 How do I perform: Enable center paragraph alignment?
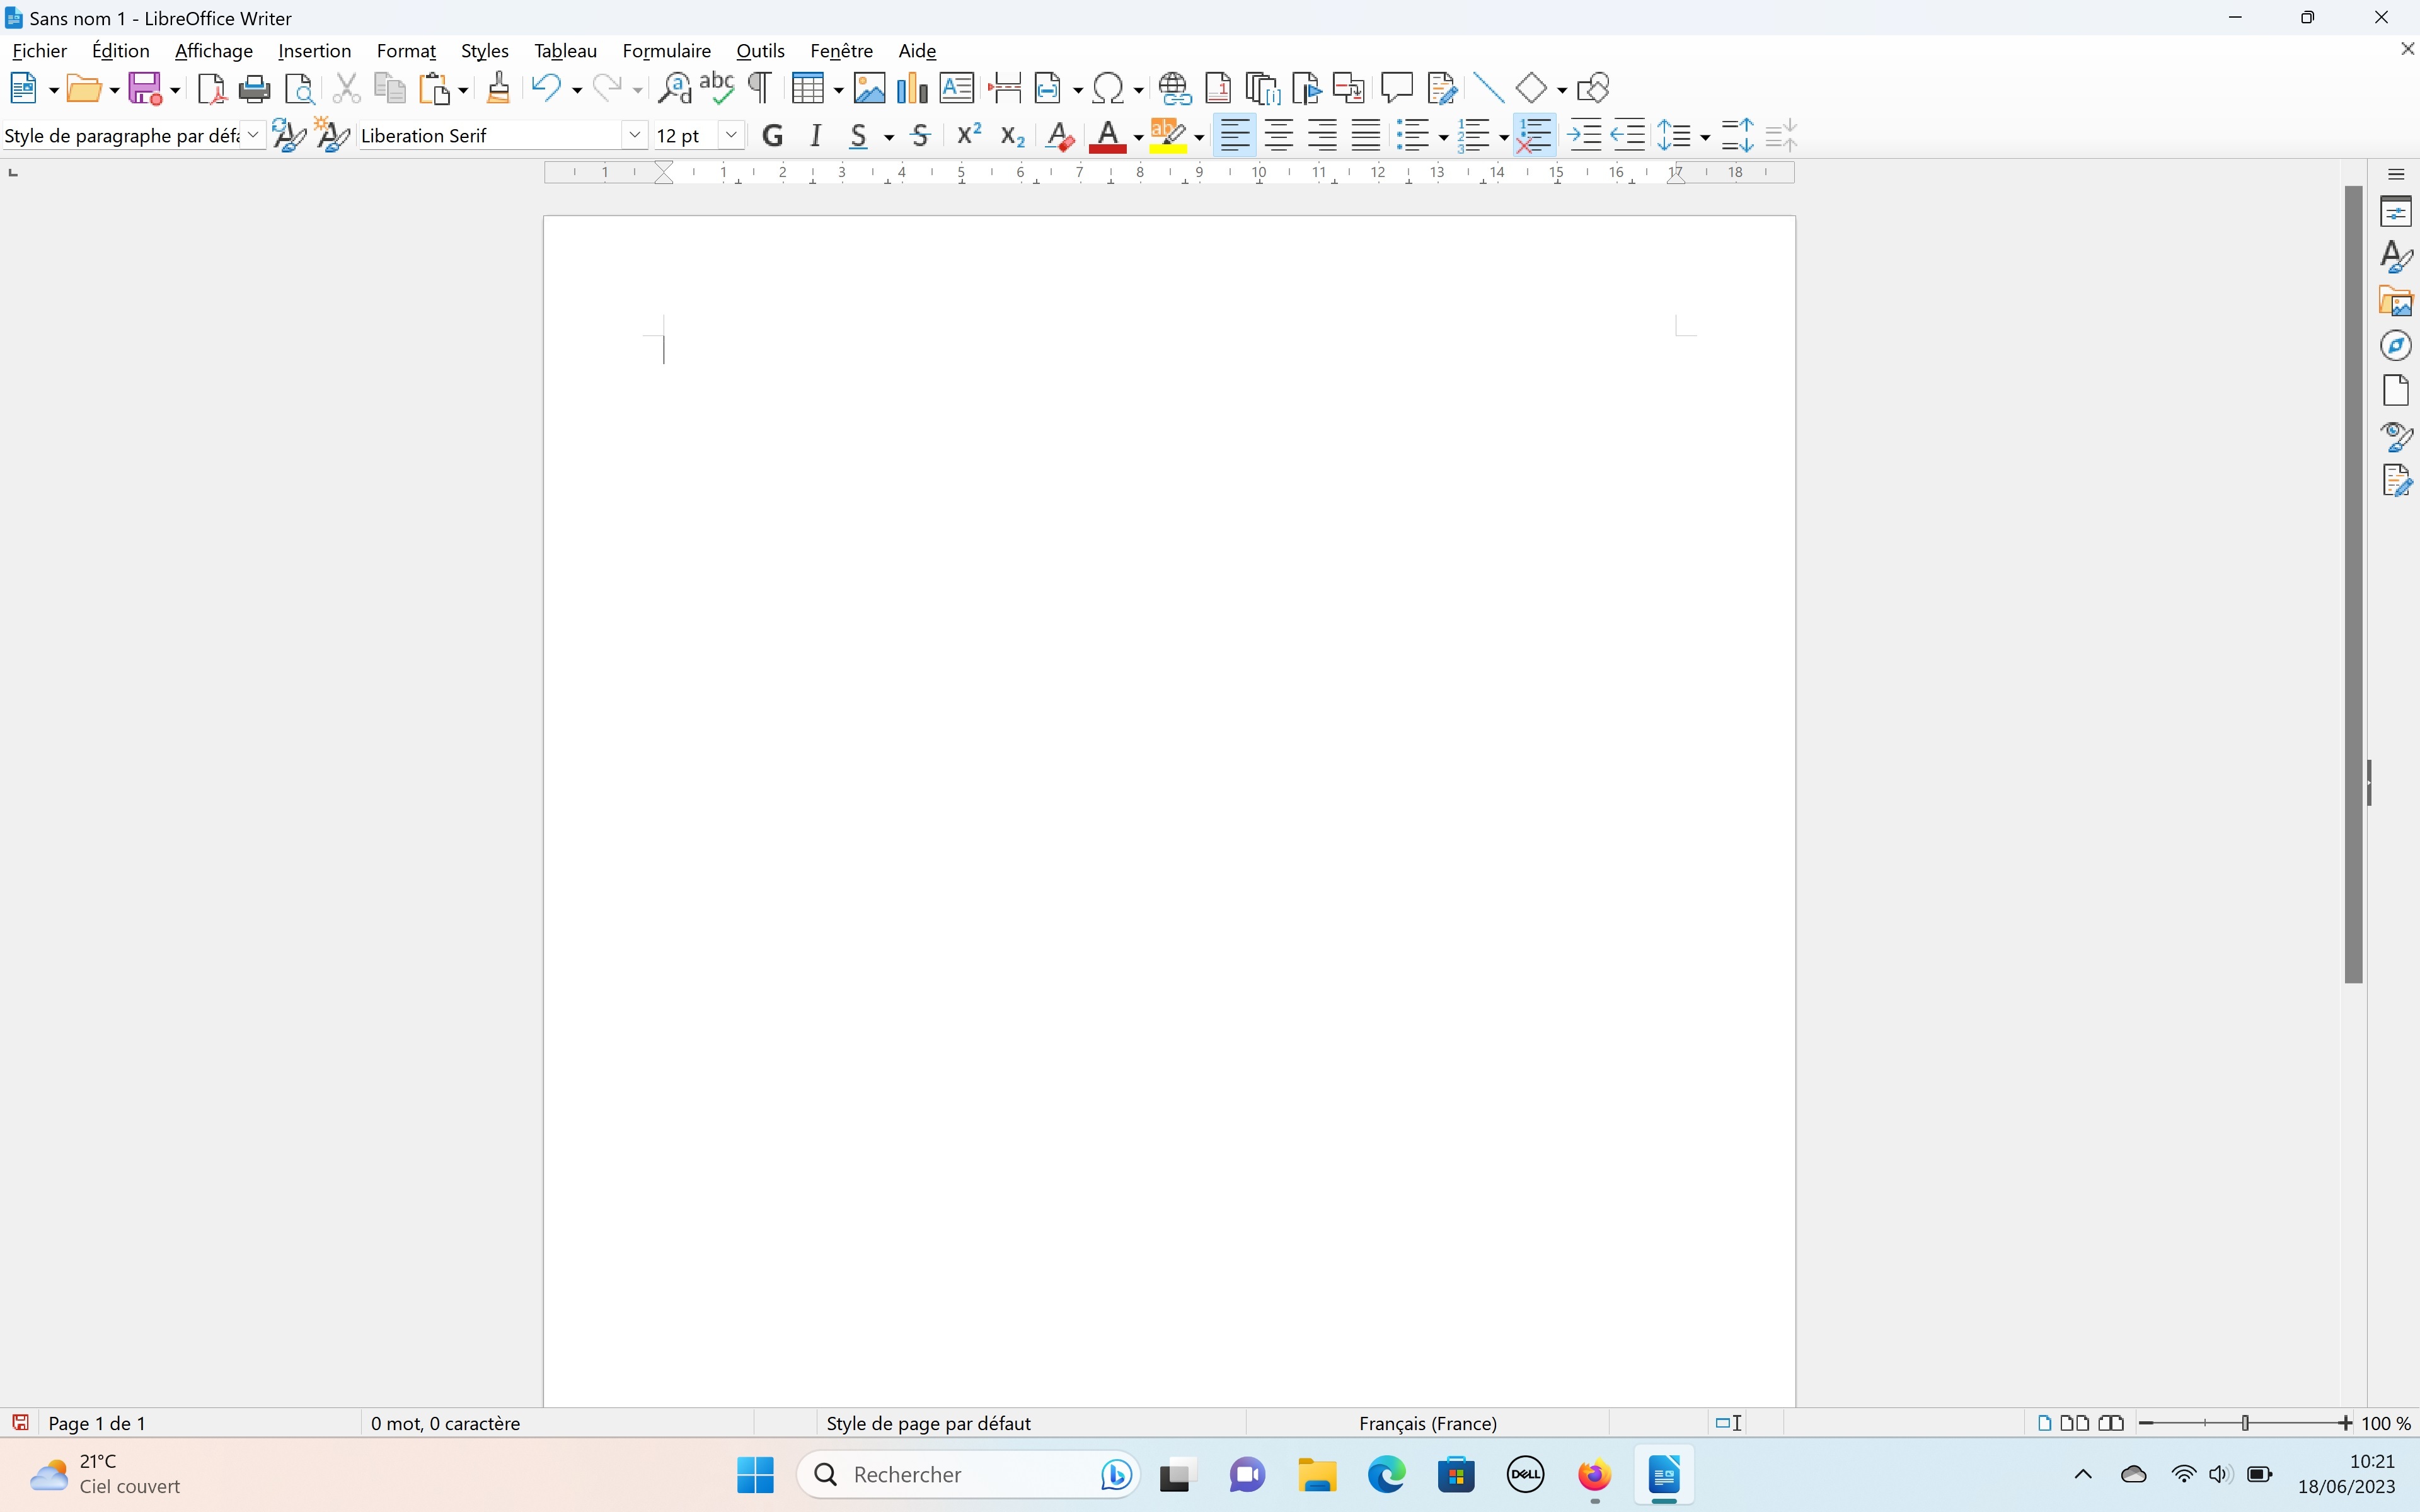coord(1279,136)
